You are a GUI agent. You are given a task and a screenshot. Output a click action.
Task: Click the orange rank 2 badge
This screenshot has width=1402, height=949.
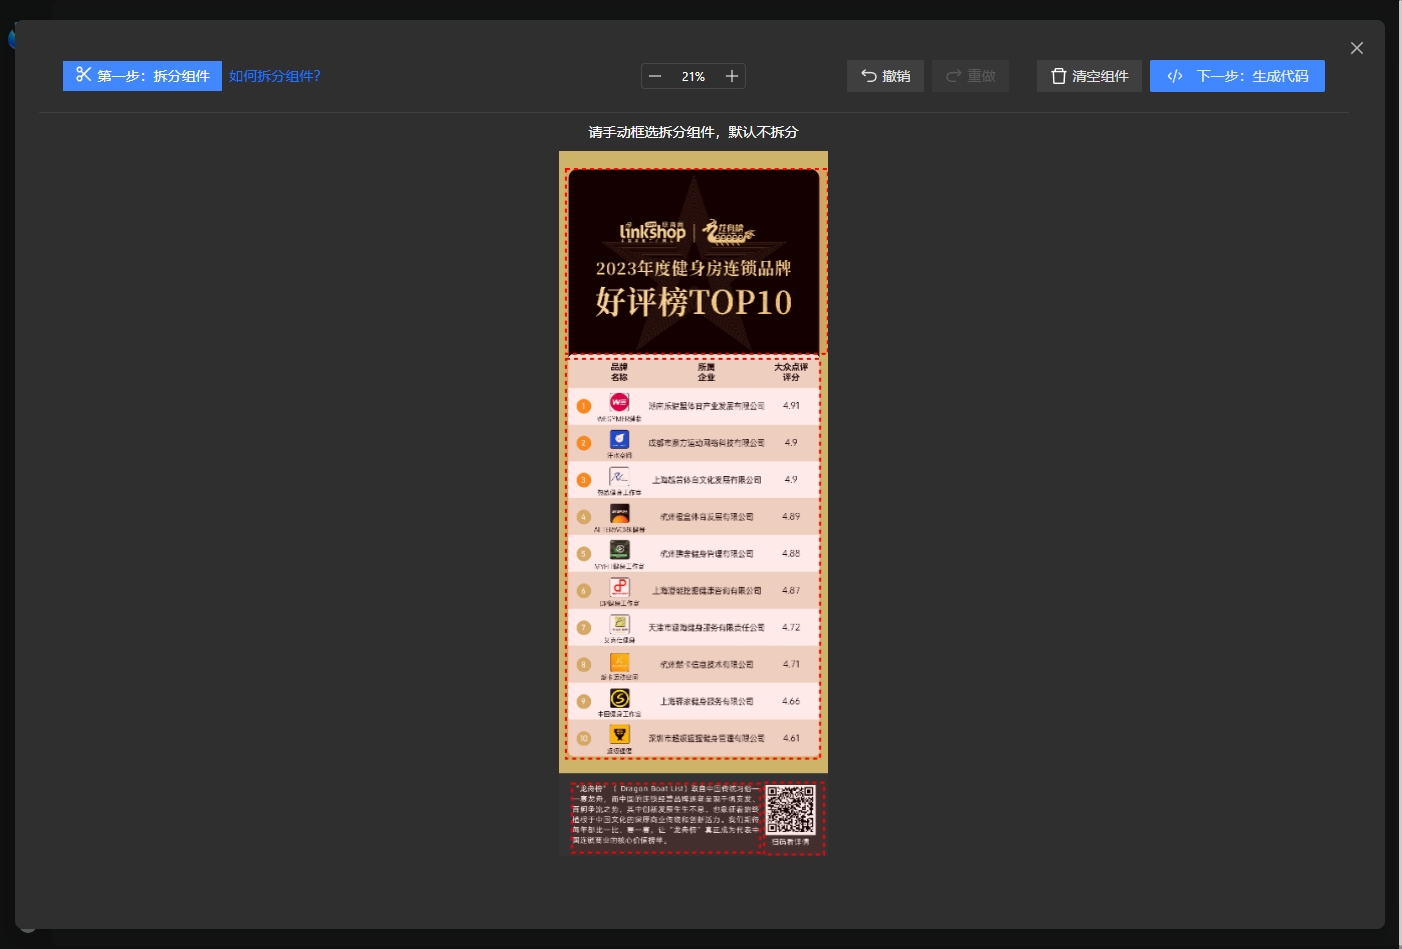584,443
